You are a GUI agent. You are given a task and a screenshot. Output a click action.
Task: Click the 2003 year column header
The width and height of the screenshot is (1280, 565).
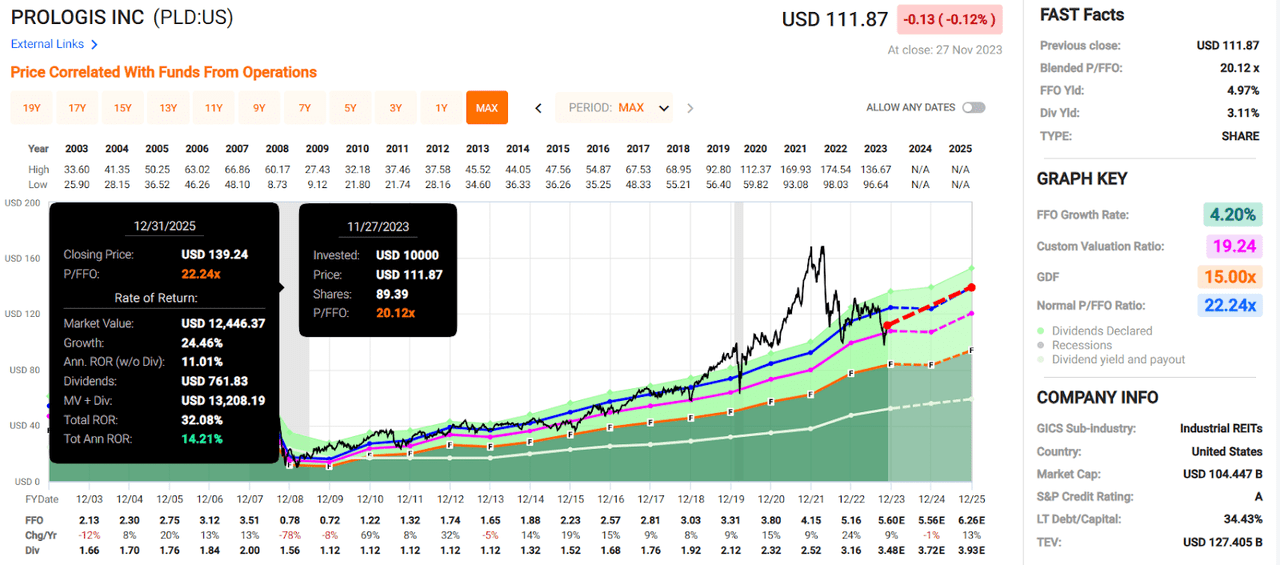pyautogui.click(x=76, y=149)
